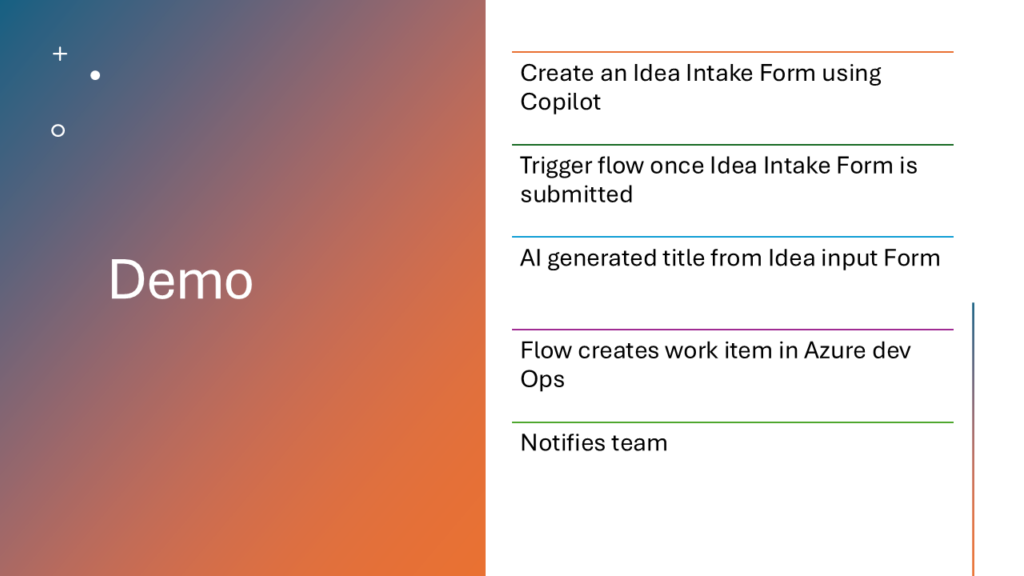This screenshot has width=1024, height=576.
Task: Select the dark green line above "Trigger flow"
Action: [x=732, y=145]
